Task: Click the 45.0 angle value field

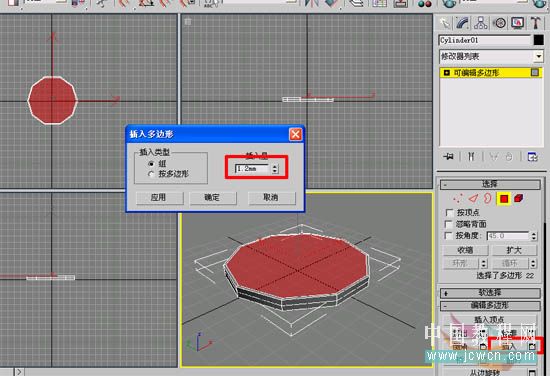Action: [508, 236]
